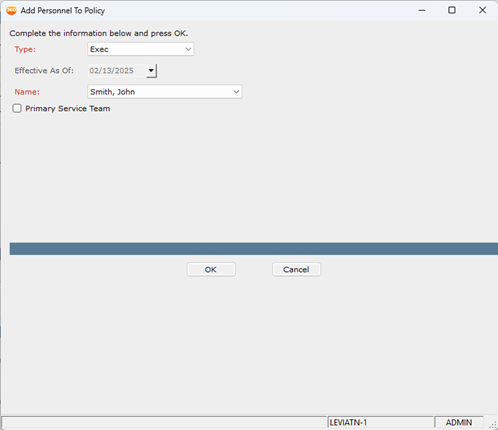Click the Smith, John text in Name field

click(x=112, y=92)
